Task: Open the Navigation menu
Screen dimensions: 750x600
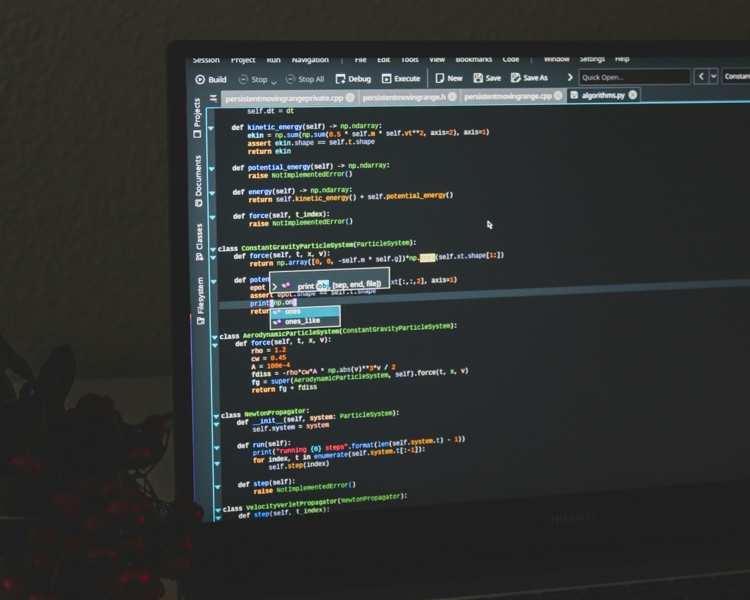Action: [x=310, y=60]
